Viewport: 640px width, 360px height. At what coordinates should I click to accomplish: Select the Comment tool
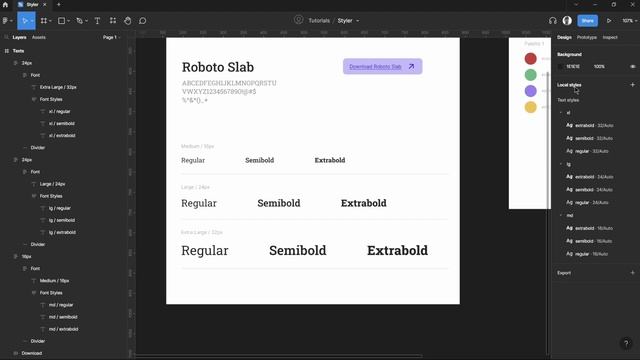coord(142,20)
